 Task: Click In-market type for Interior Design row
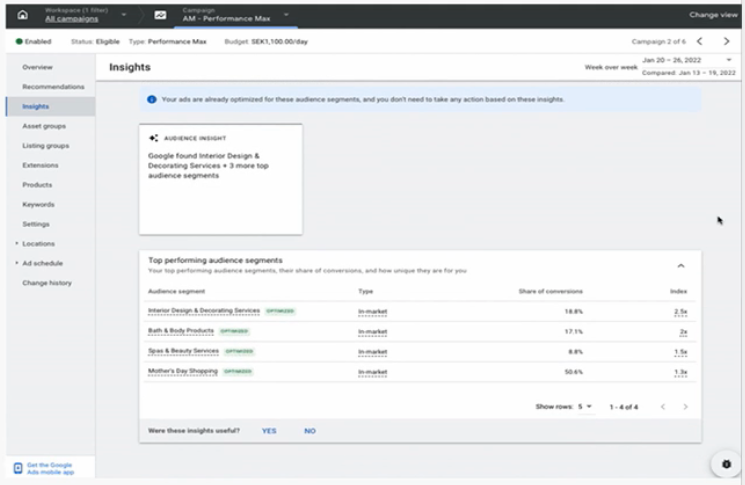click(x=372, y=312)
